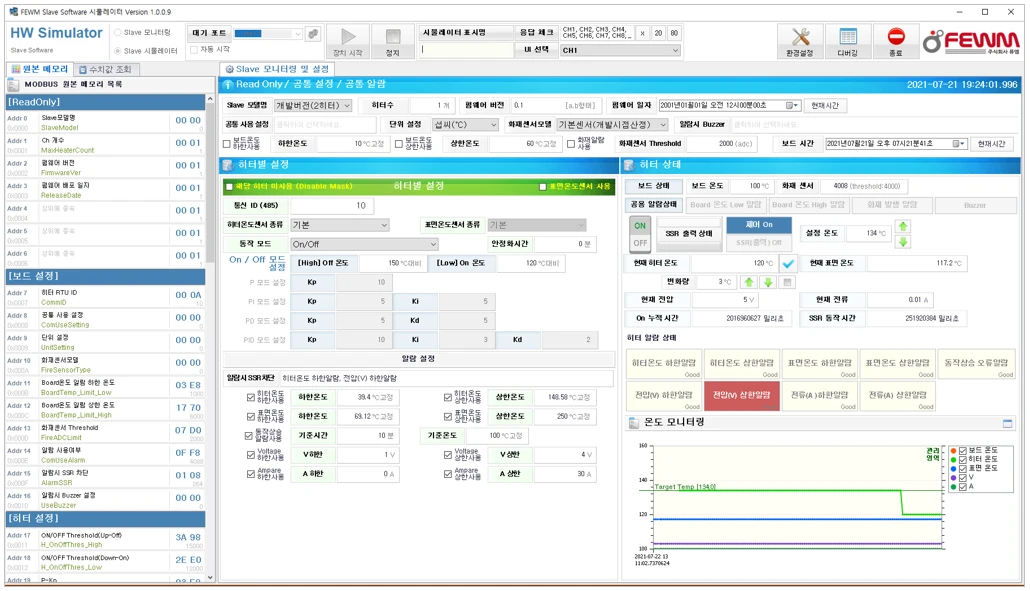
Task: Click the red 전압(V) 상한알람 alarm tile
Action: pyautogui.click(x=742, y=396)
